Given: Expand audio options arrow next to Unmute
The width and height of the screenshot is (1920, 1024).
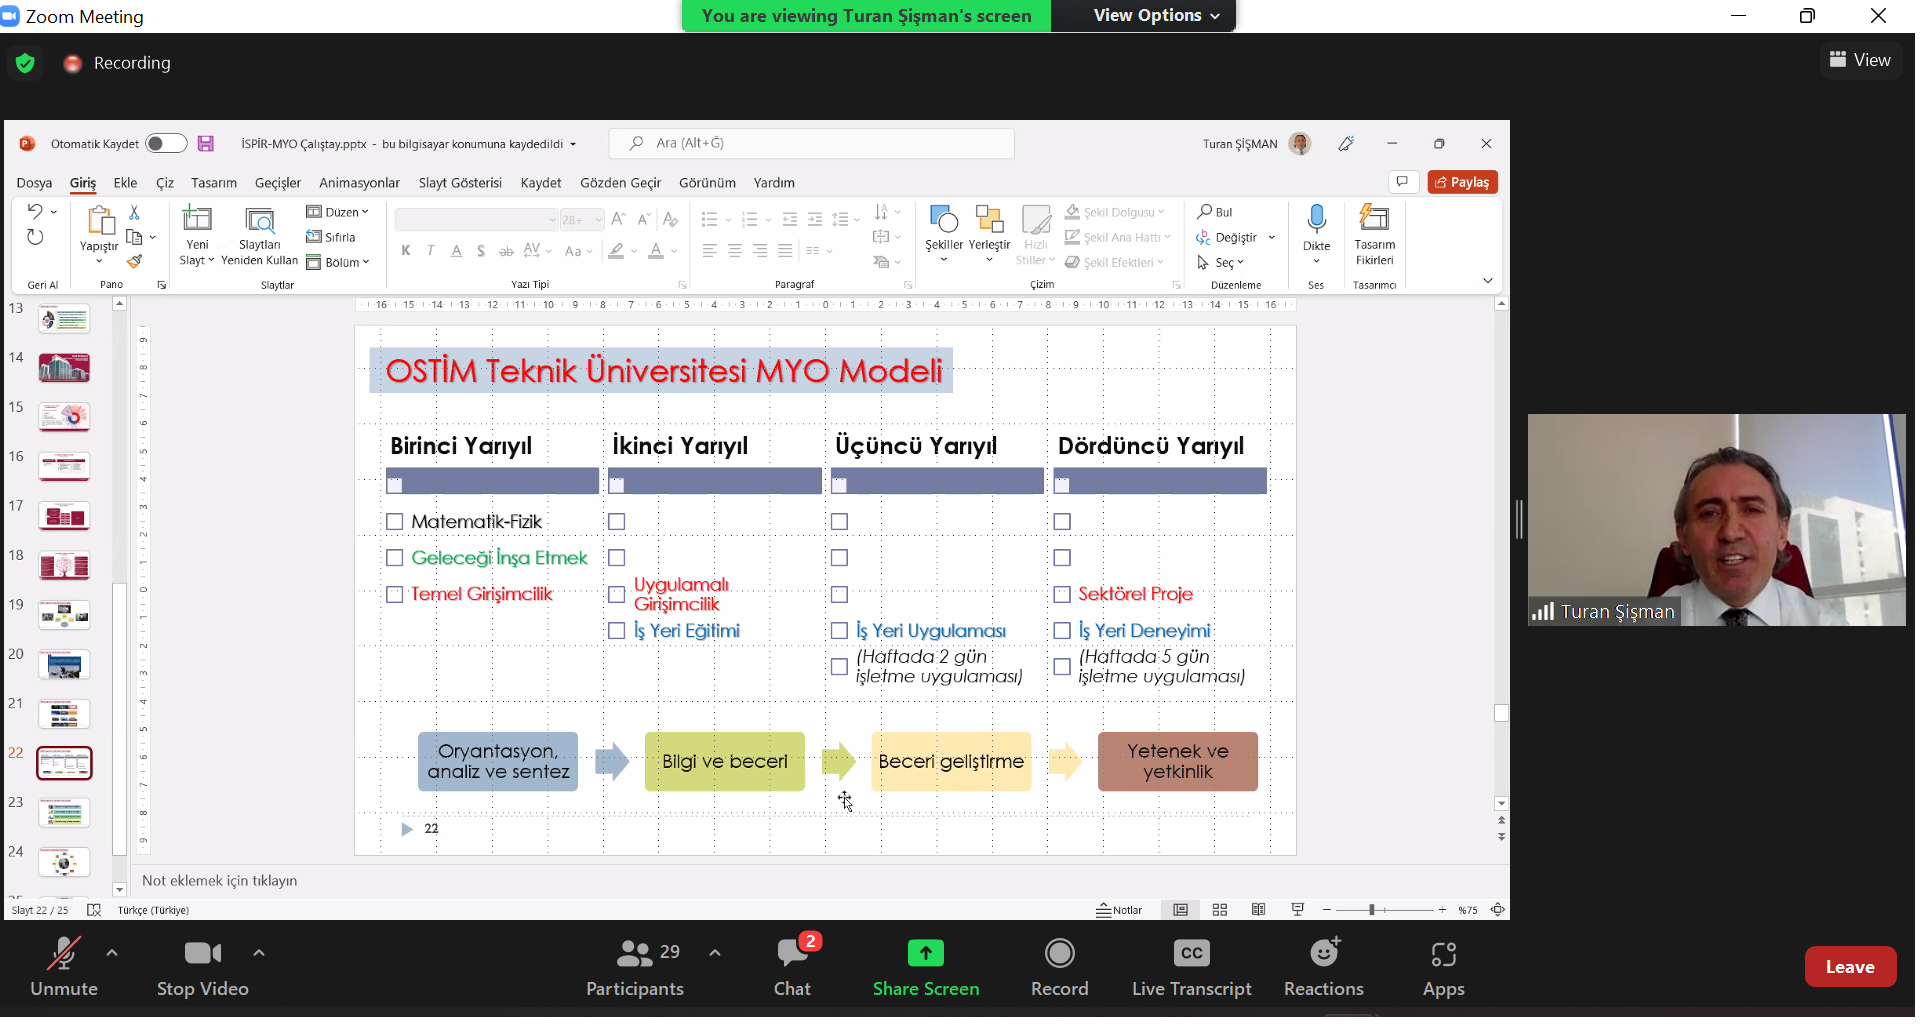Looking at the screenshot, I should tap(112, 953).
